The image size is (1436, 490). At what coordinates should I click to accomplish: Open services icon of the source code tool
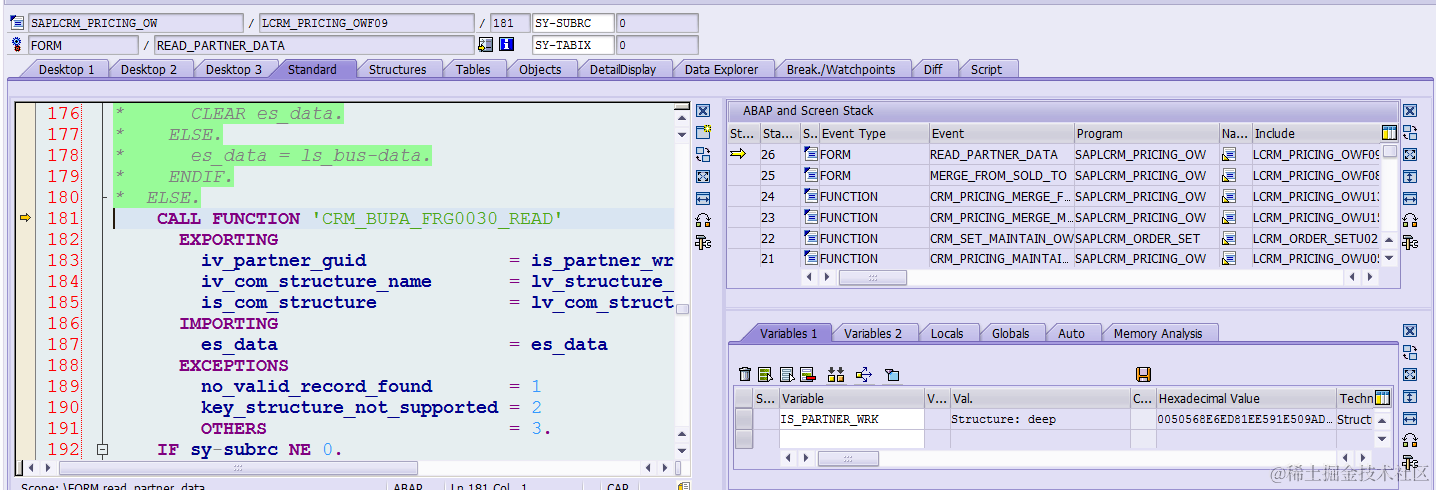tap(703, 220)
